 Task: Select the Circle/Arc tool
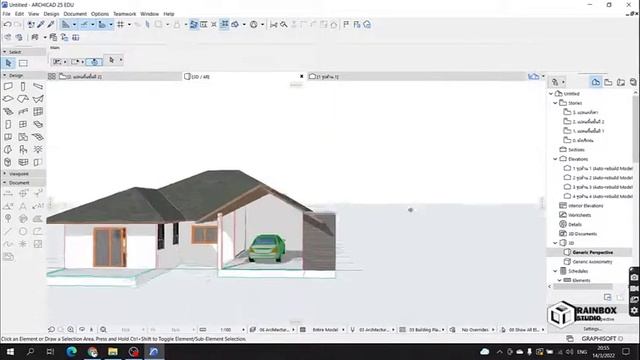tap(23, 231)
